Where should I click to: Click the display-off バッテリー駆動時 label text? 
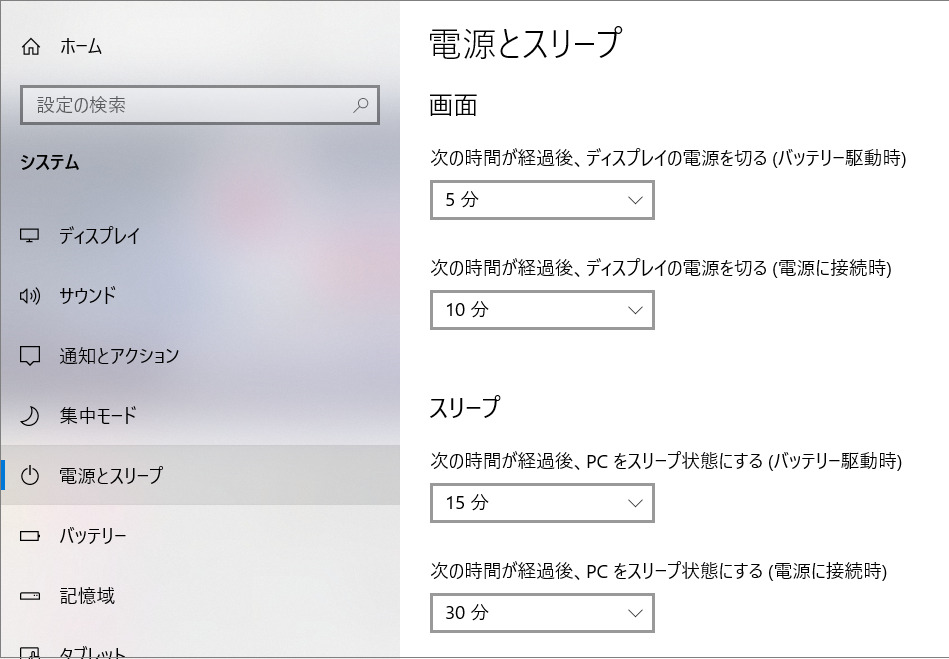pyautogui.click(x=668, y=158)
